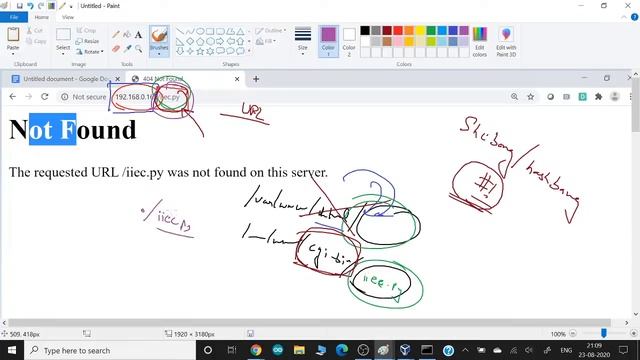Activate the Color 1 swatch
This screenshot has height=360, width=640.
coord(328,41)
